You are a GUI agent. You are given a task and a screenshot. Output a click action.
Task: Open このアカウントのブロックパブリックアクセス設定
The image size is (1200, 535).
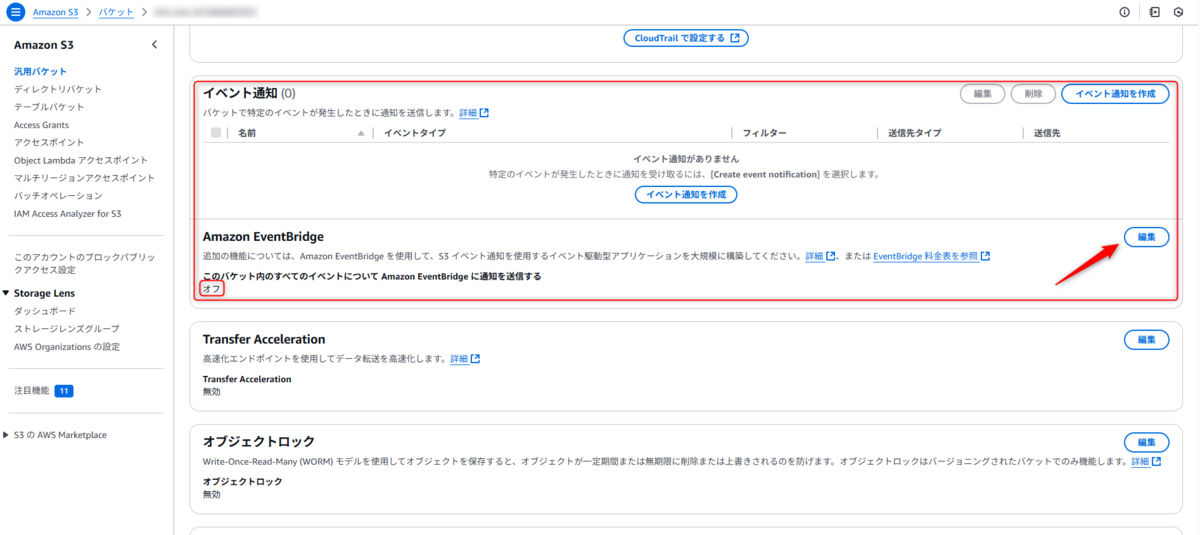(x=85, y=263)
